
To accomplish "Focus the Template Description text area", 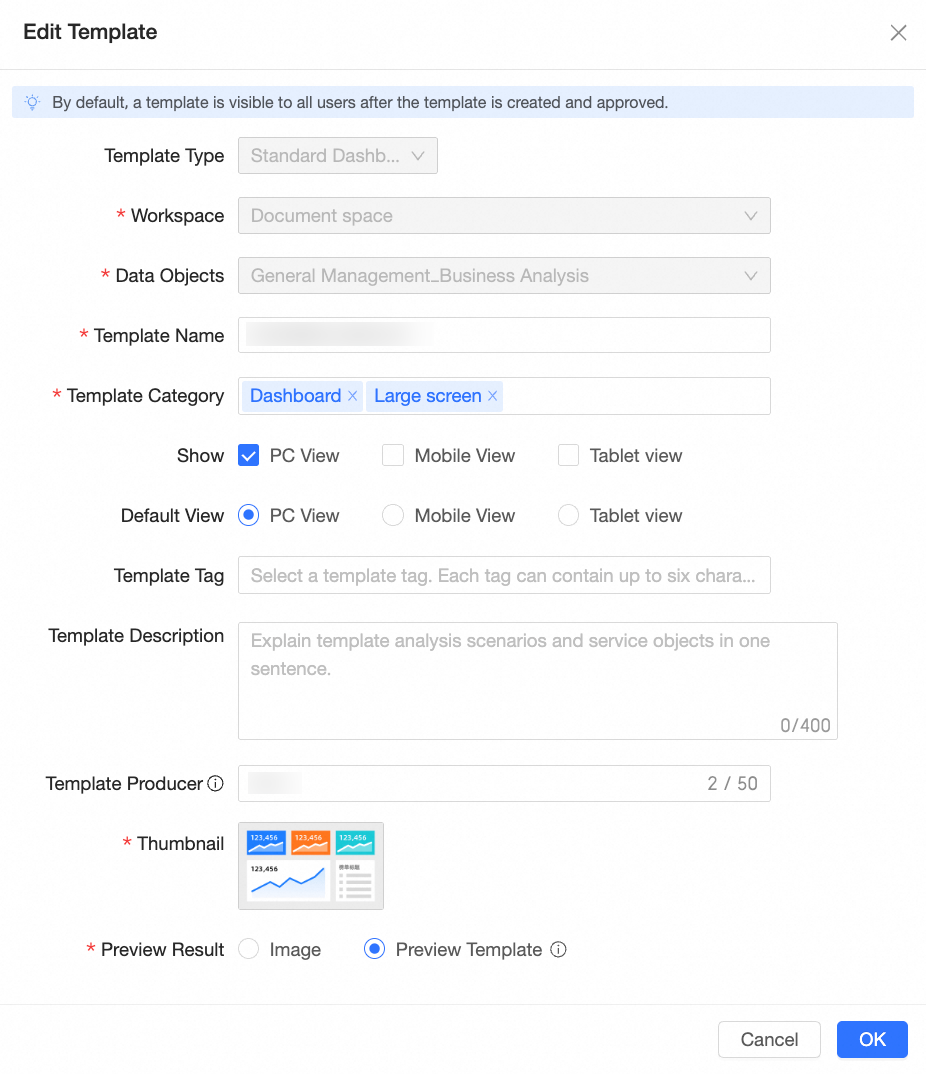I will click(x=537, y=681).
